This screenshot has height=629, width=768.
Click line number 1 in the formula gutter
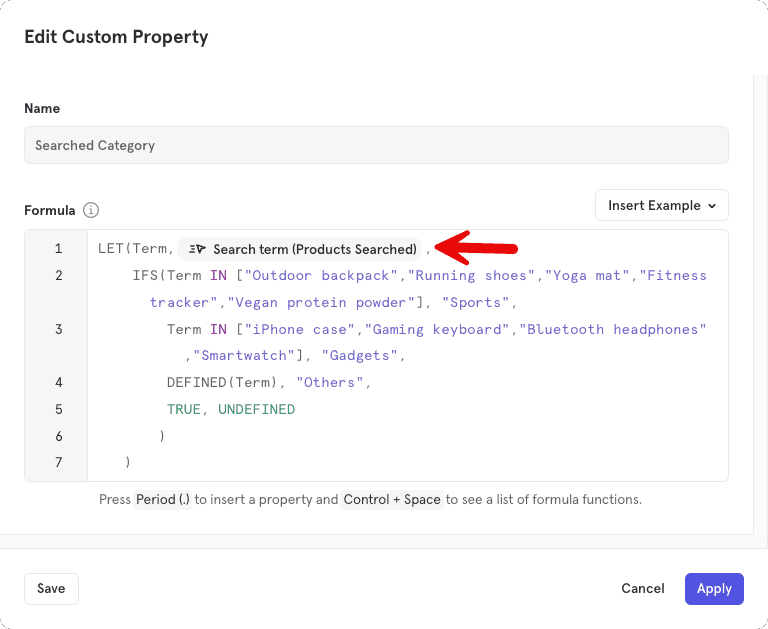[58, 249]
